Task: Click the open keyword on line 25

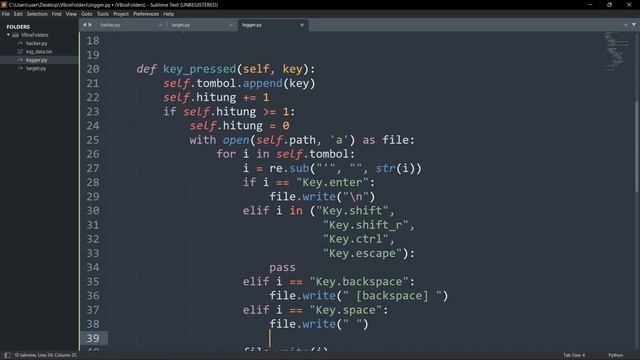Action: point(236,140)
